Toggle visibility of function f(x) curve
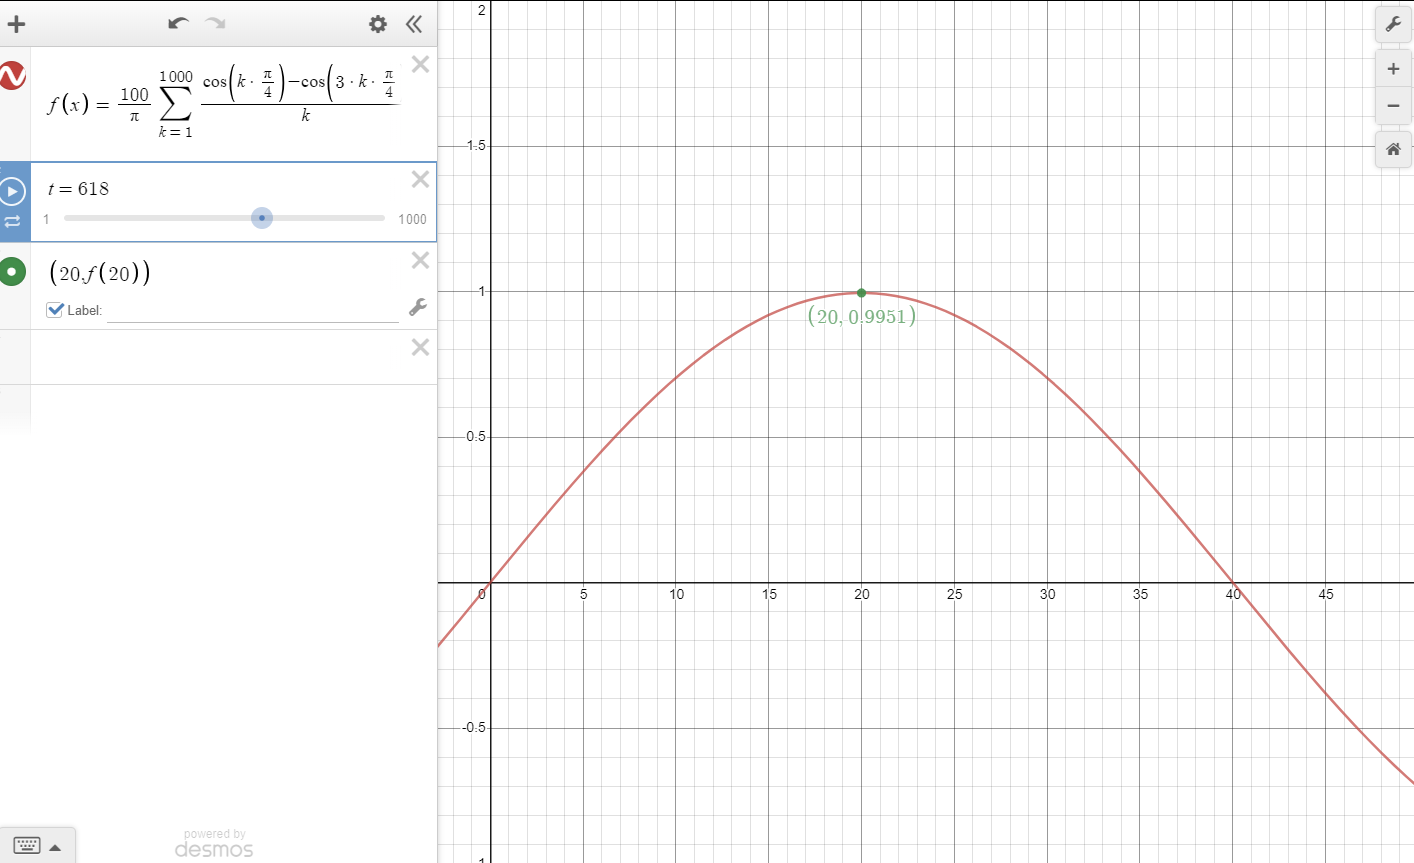Screen dimensions: 1414x863 pyautogui.click(x=13, y=76)
